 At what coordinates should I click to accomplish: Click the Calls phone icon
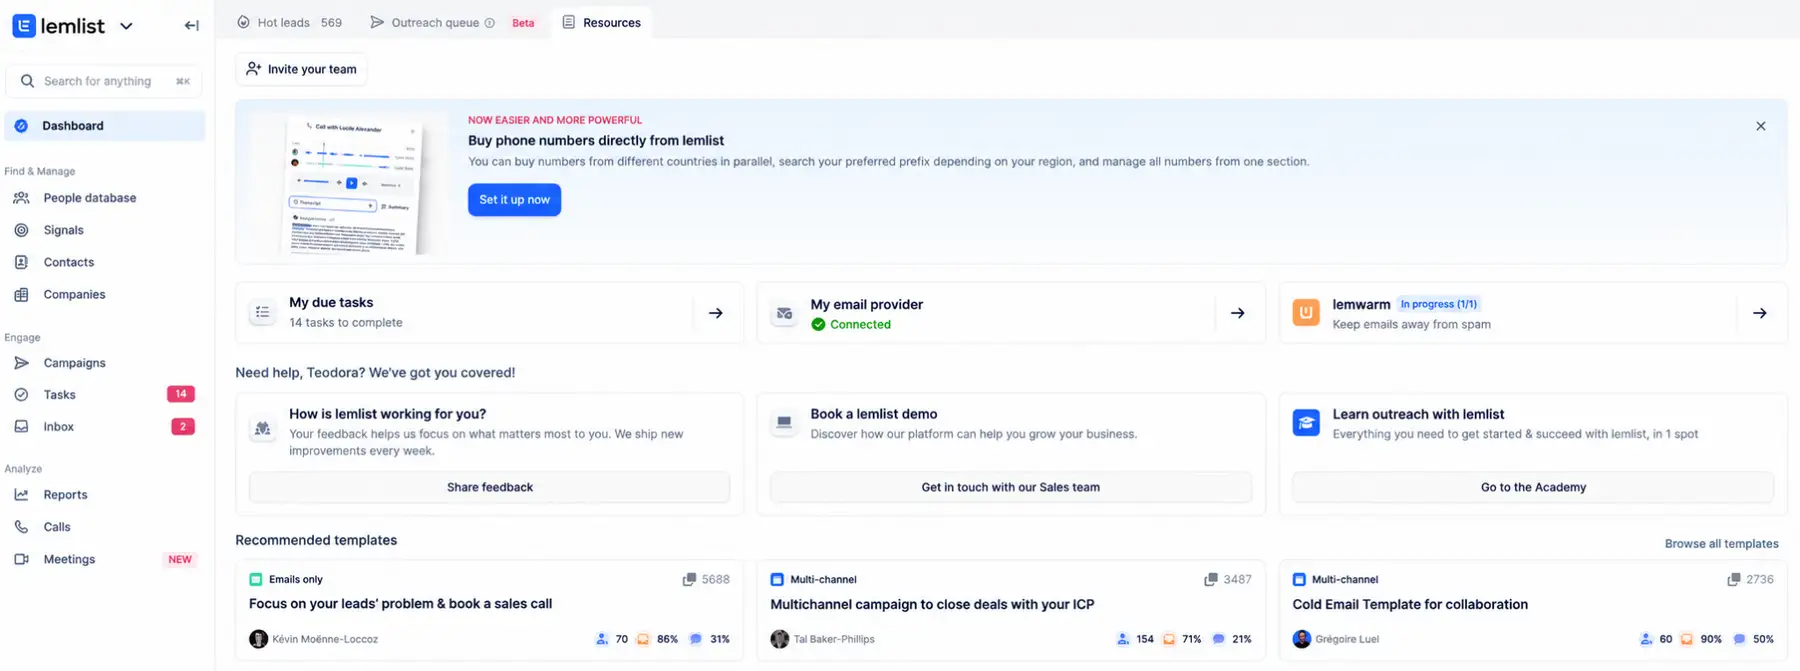coord(21,527)
